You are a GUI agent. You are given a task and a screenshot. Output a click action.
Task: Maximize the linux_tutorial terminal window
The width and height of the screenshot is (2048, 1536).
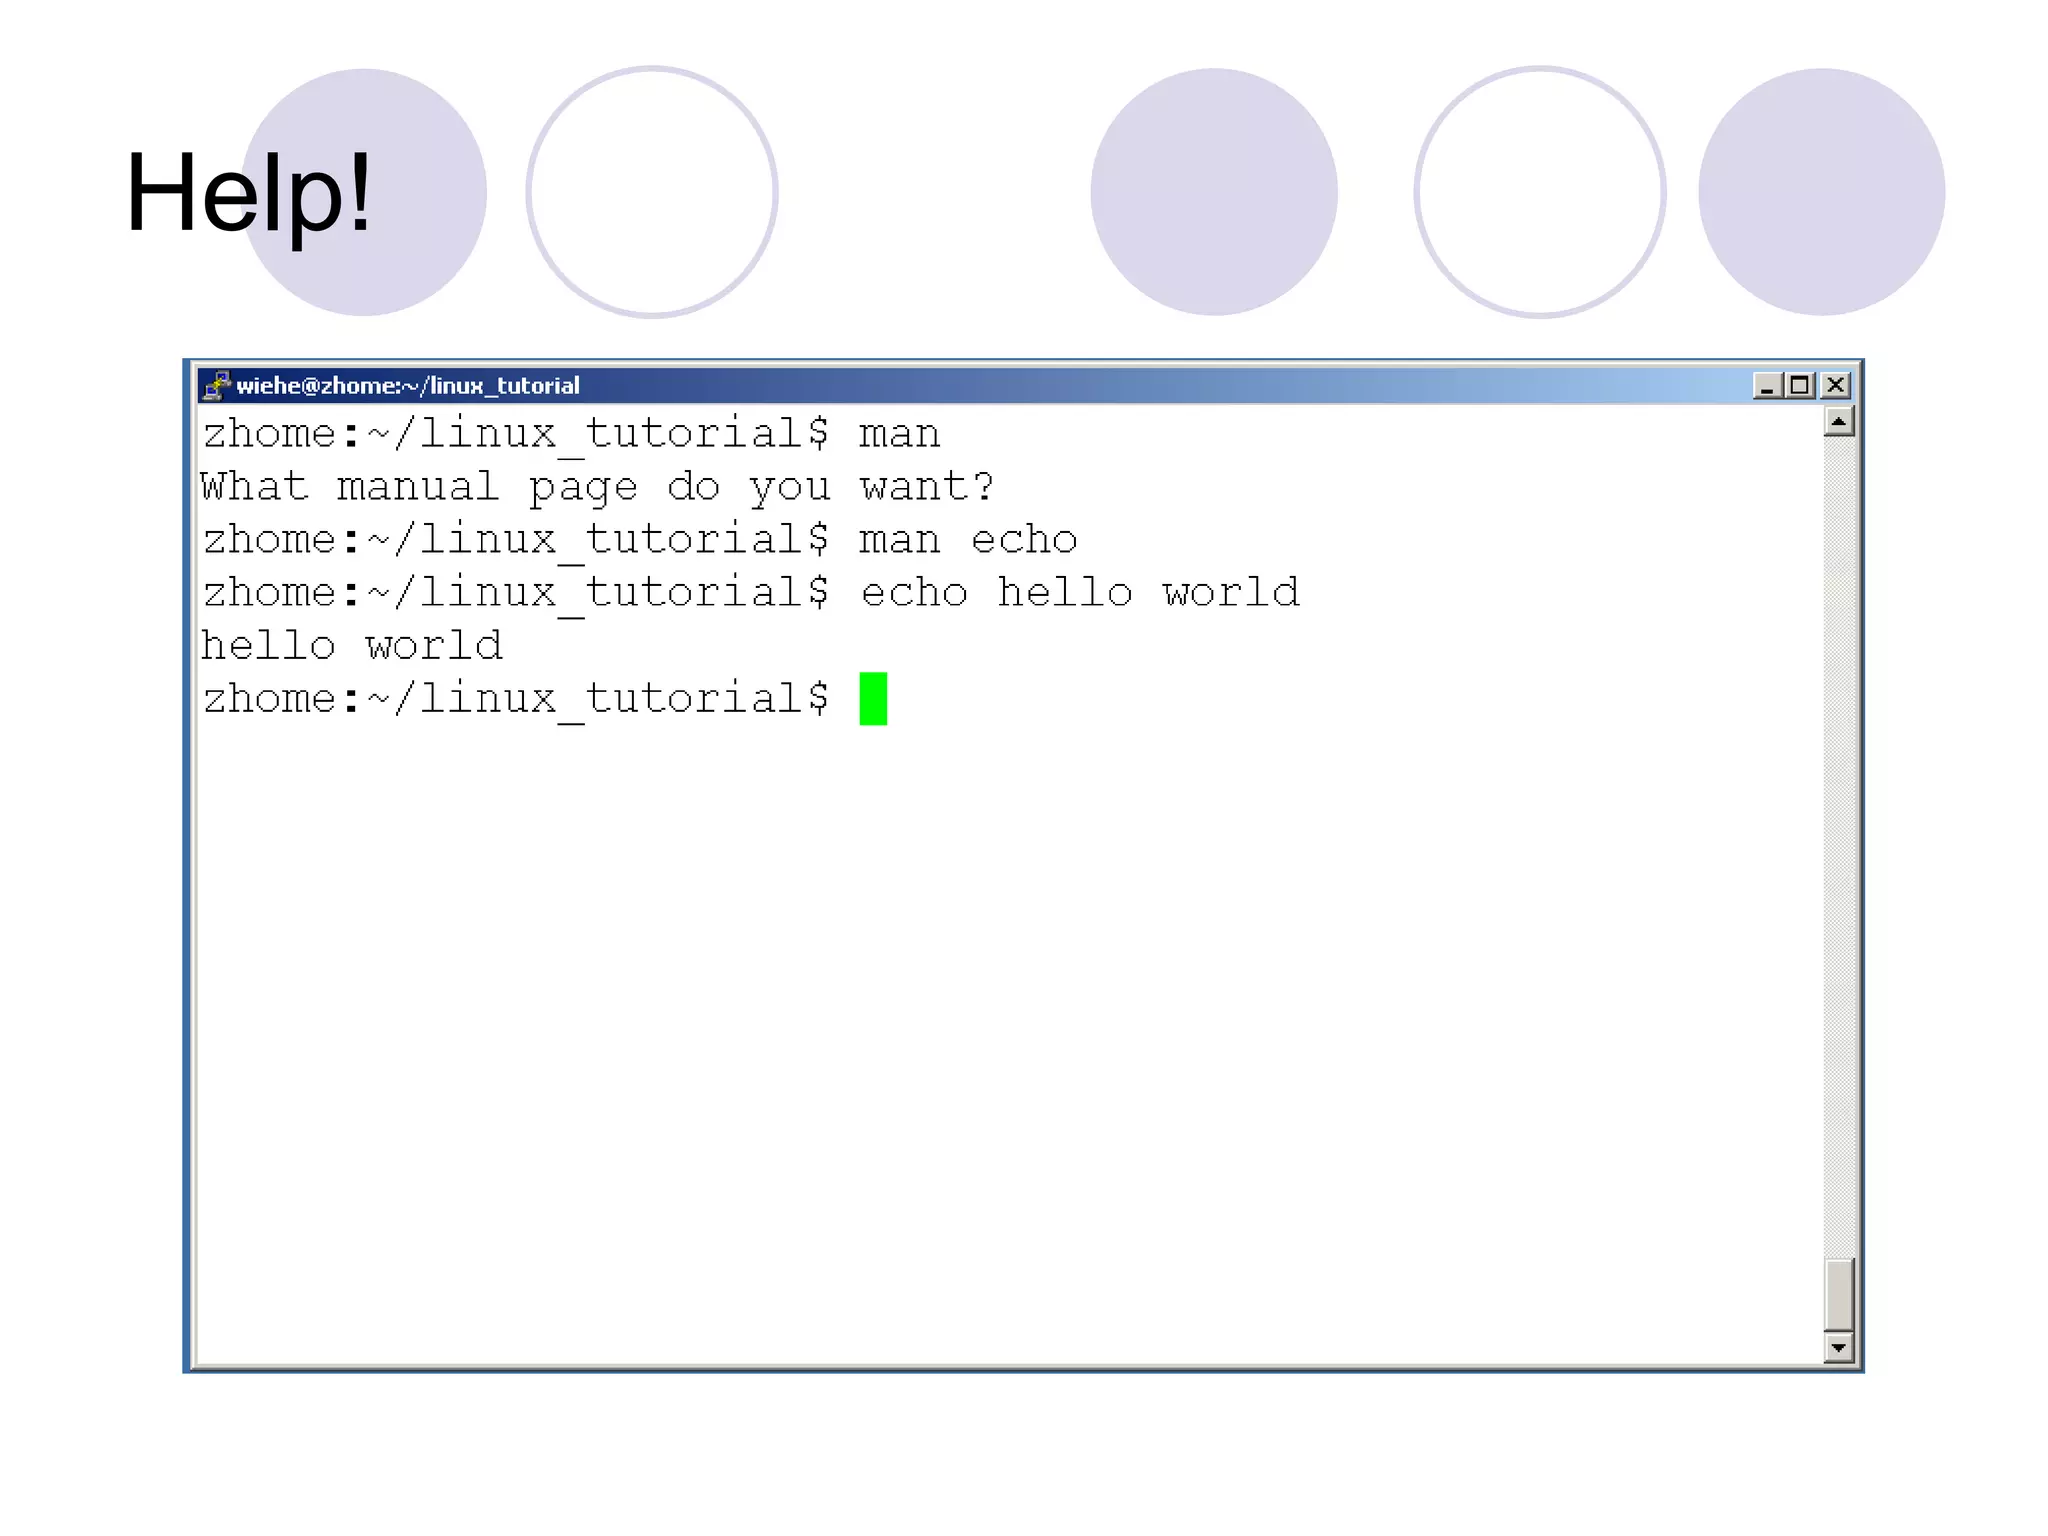point(1801,386)
